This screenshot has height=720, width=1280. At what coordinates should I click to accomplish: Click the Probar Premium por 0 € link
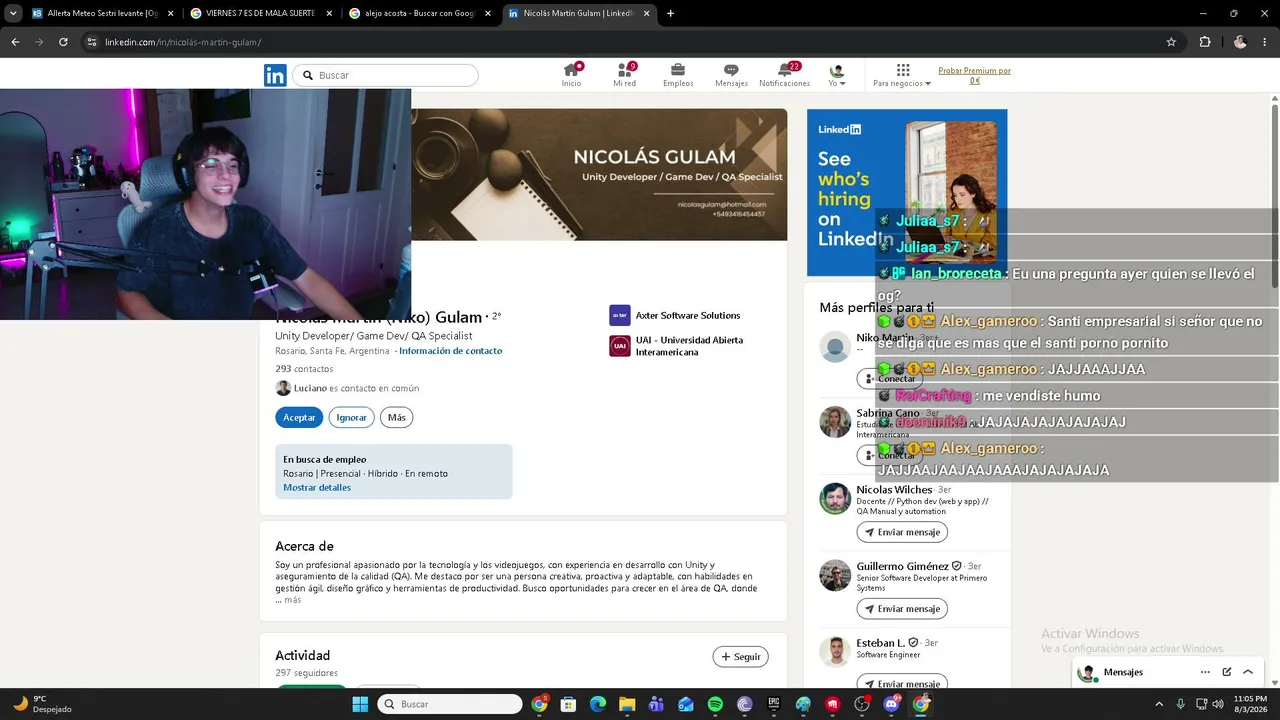tap(974, 75)
